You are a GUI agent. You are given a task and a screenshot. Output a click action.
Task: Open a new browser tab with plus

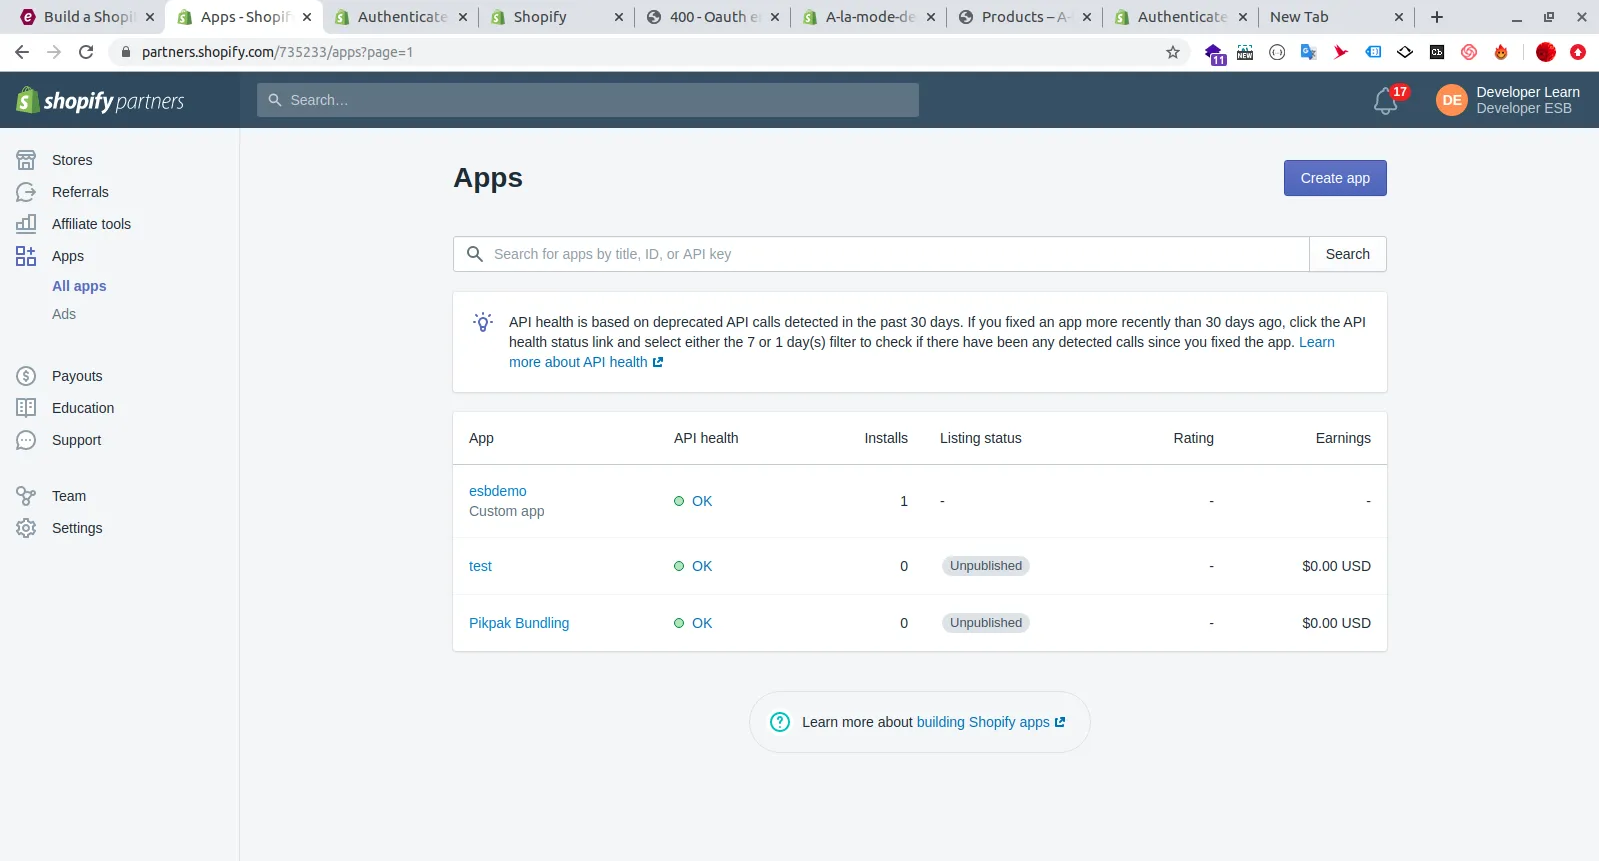point(1437,17)
